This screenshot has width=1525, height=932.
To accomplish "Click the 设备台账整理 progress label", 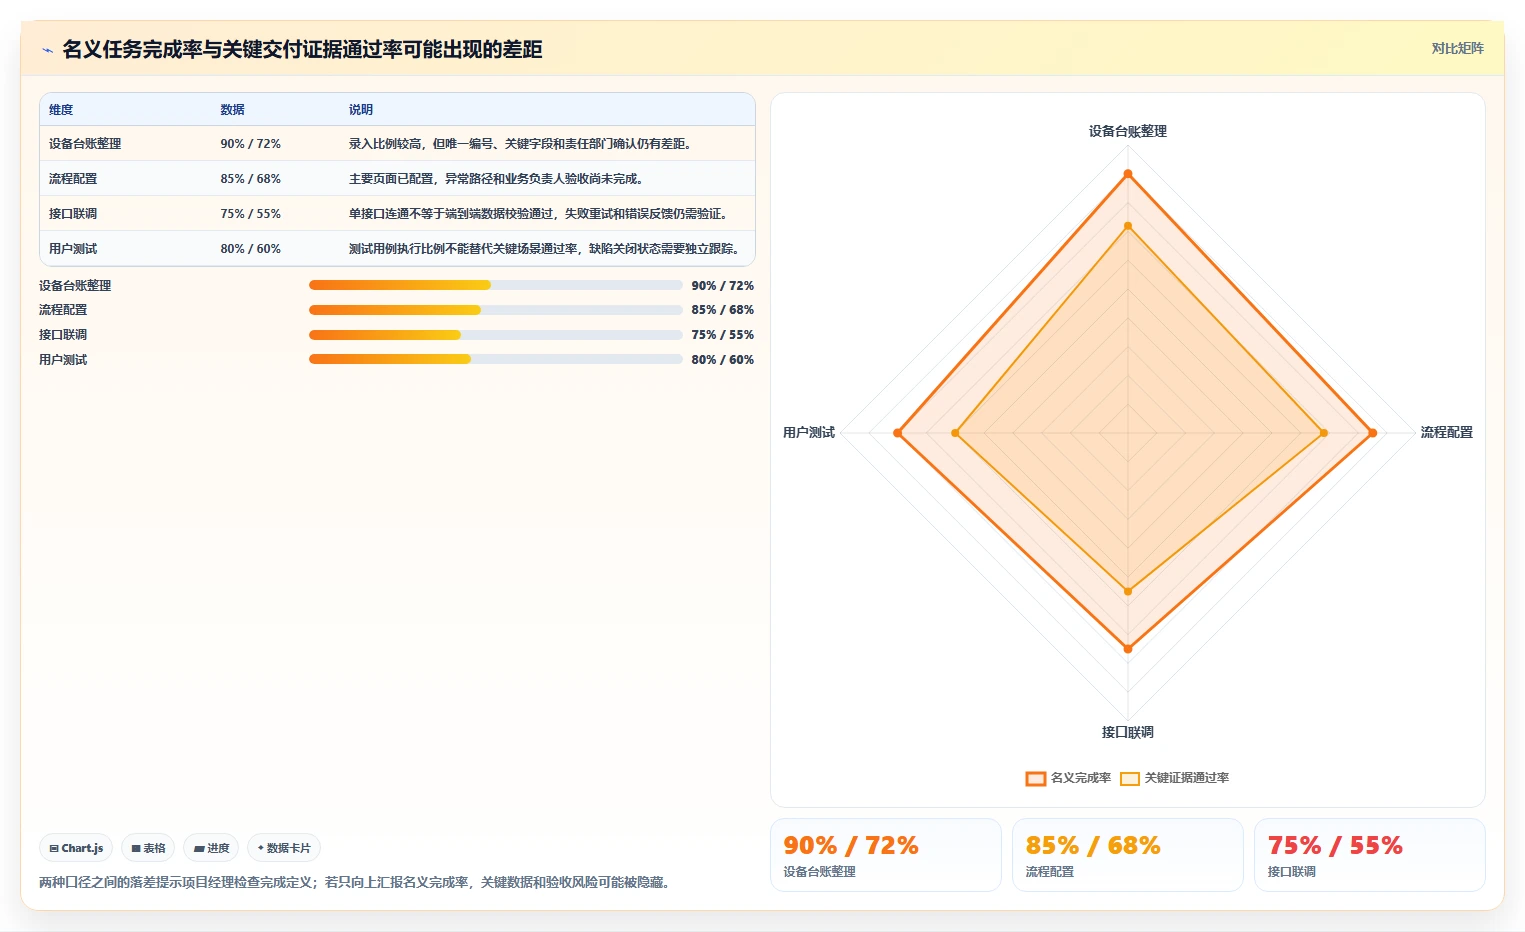I will [75, 286].
